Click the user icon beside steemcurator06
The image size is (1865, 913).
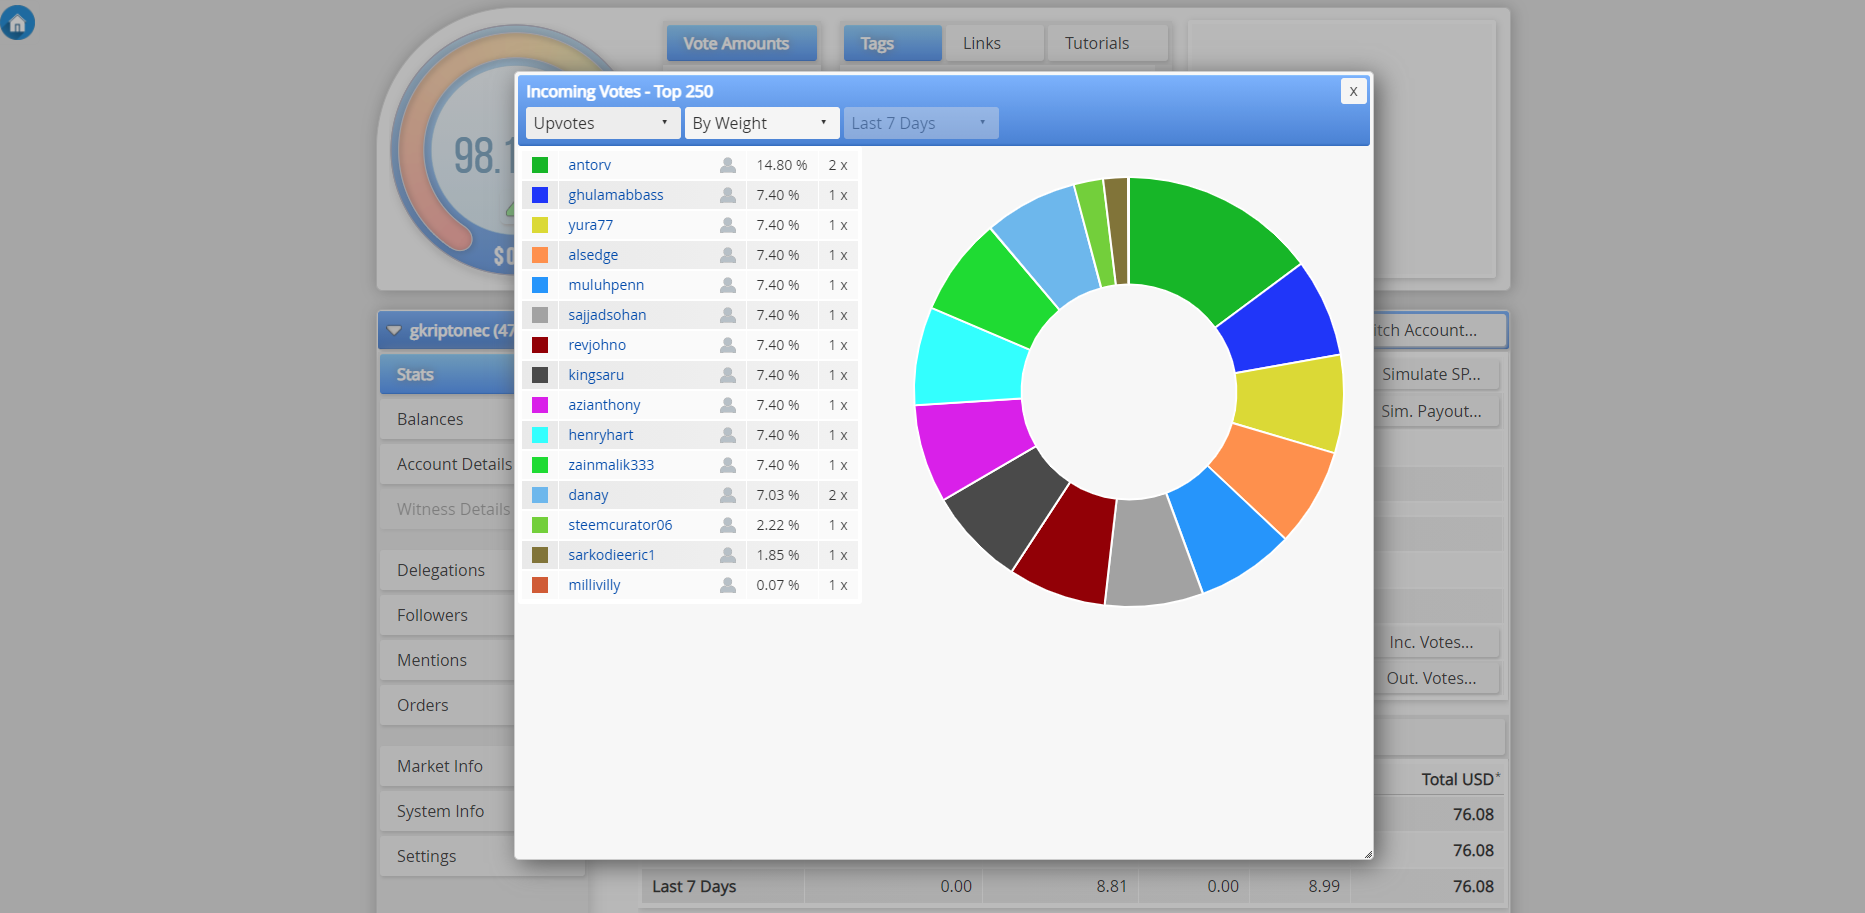click(728, 525)
